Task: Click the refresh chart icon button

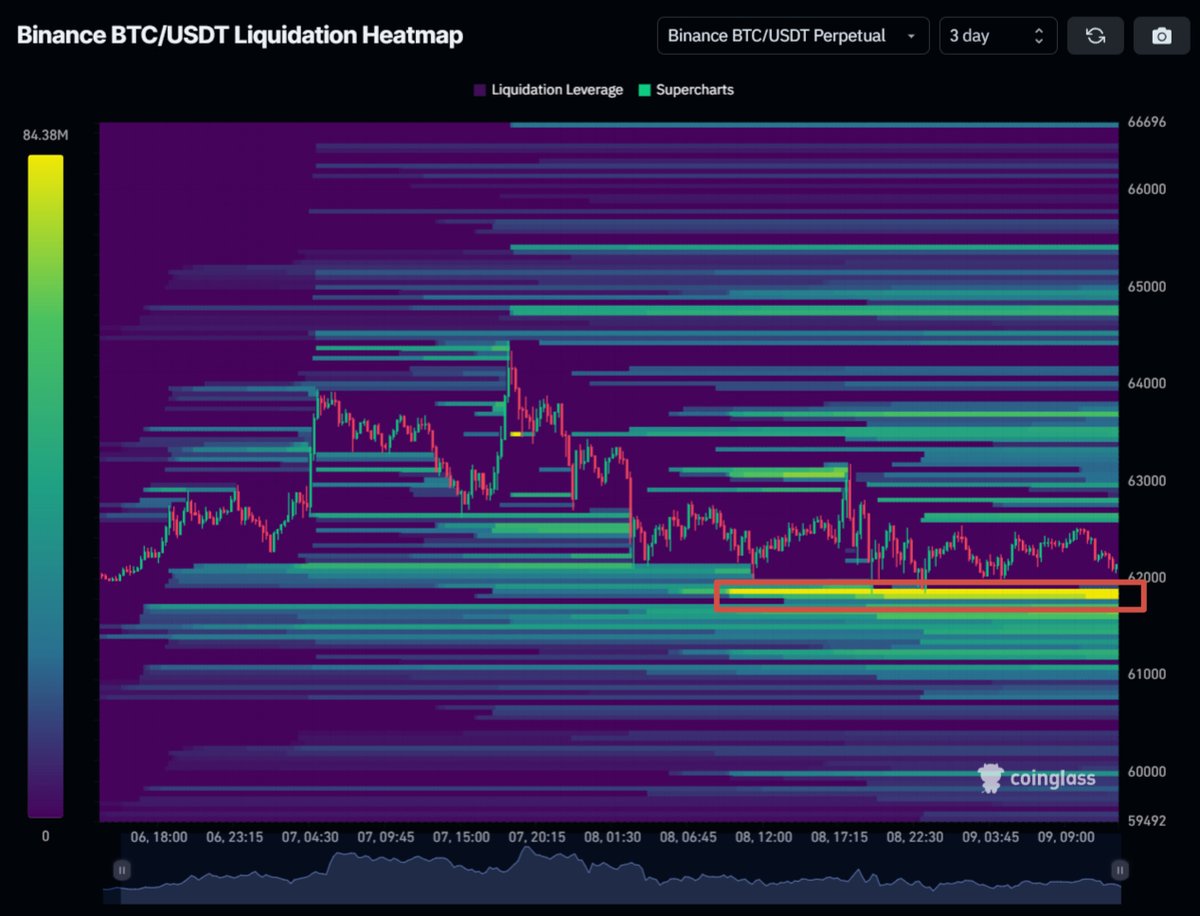Action: pos(1096,36)
